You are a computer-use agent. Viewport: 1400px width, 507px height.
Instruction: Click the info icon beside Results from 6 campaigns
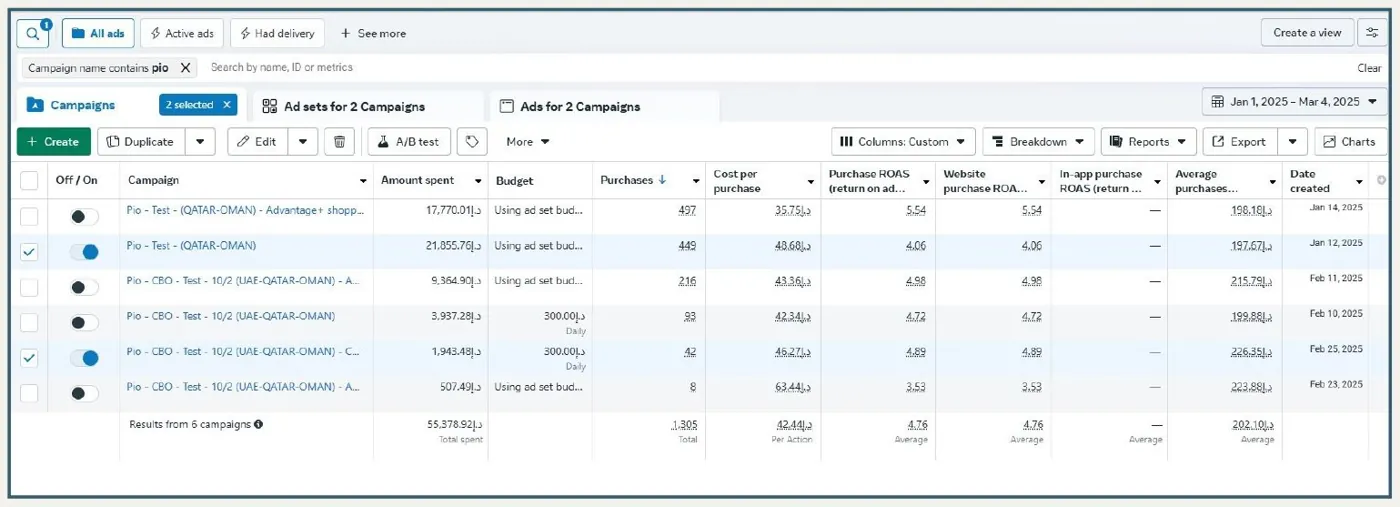(258, 424)
